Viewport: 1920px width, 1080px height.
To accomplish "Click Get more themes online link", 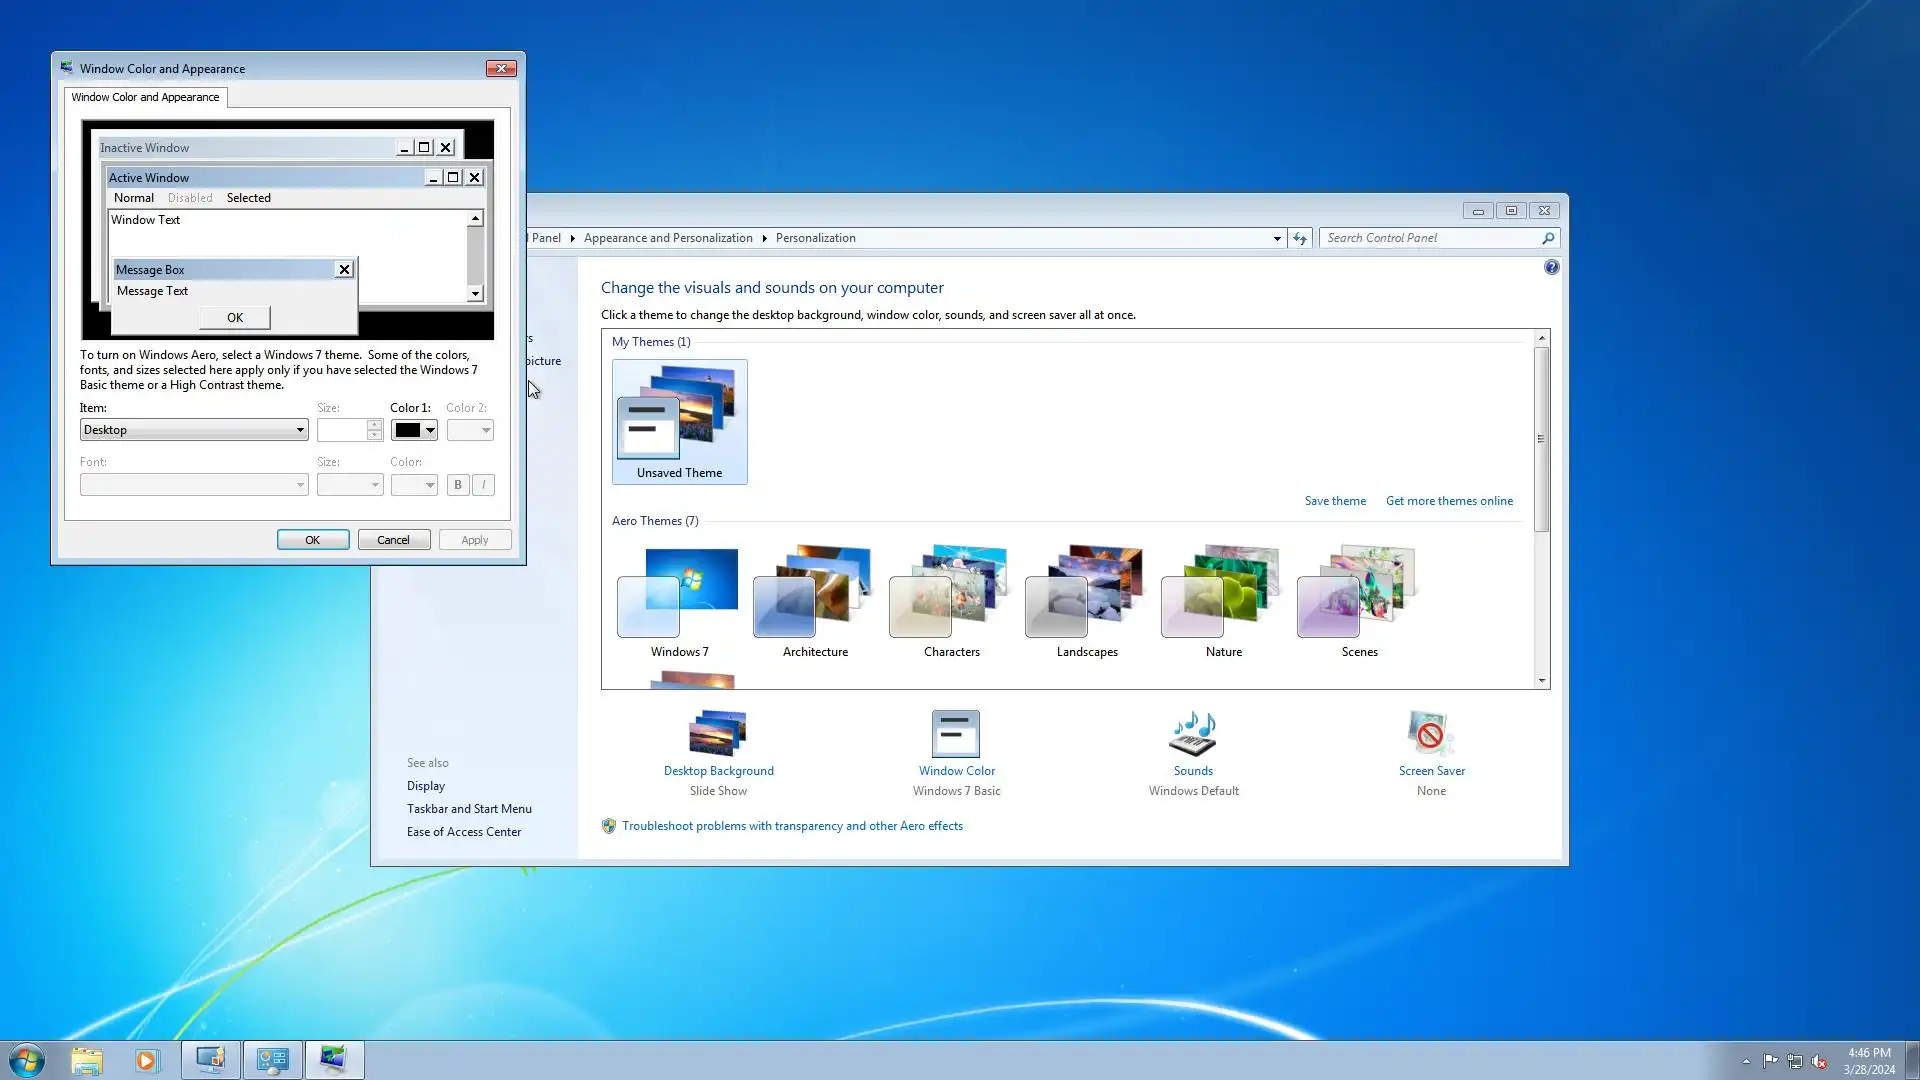I will coord(1449,501).
